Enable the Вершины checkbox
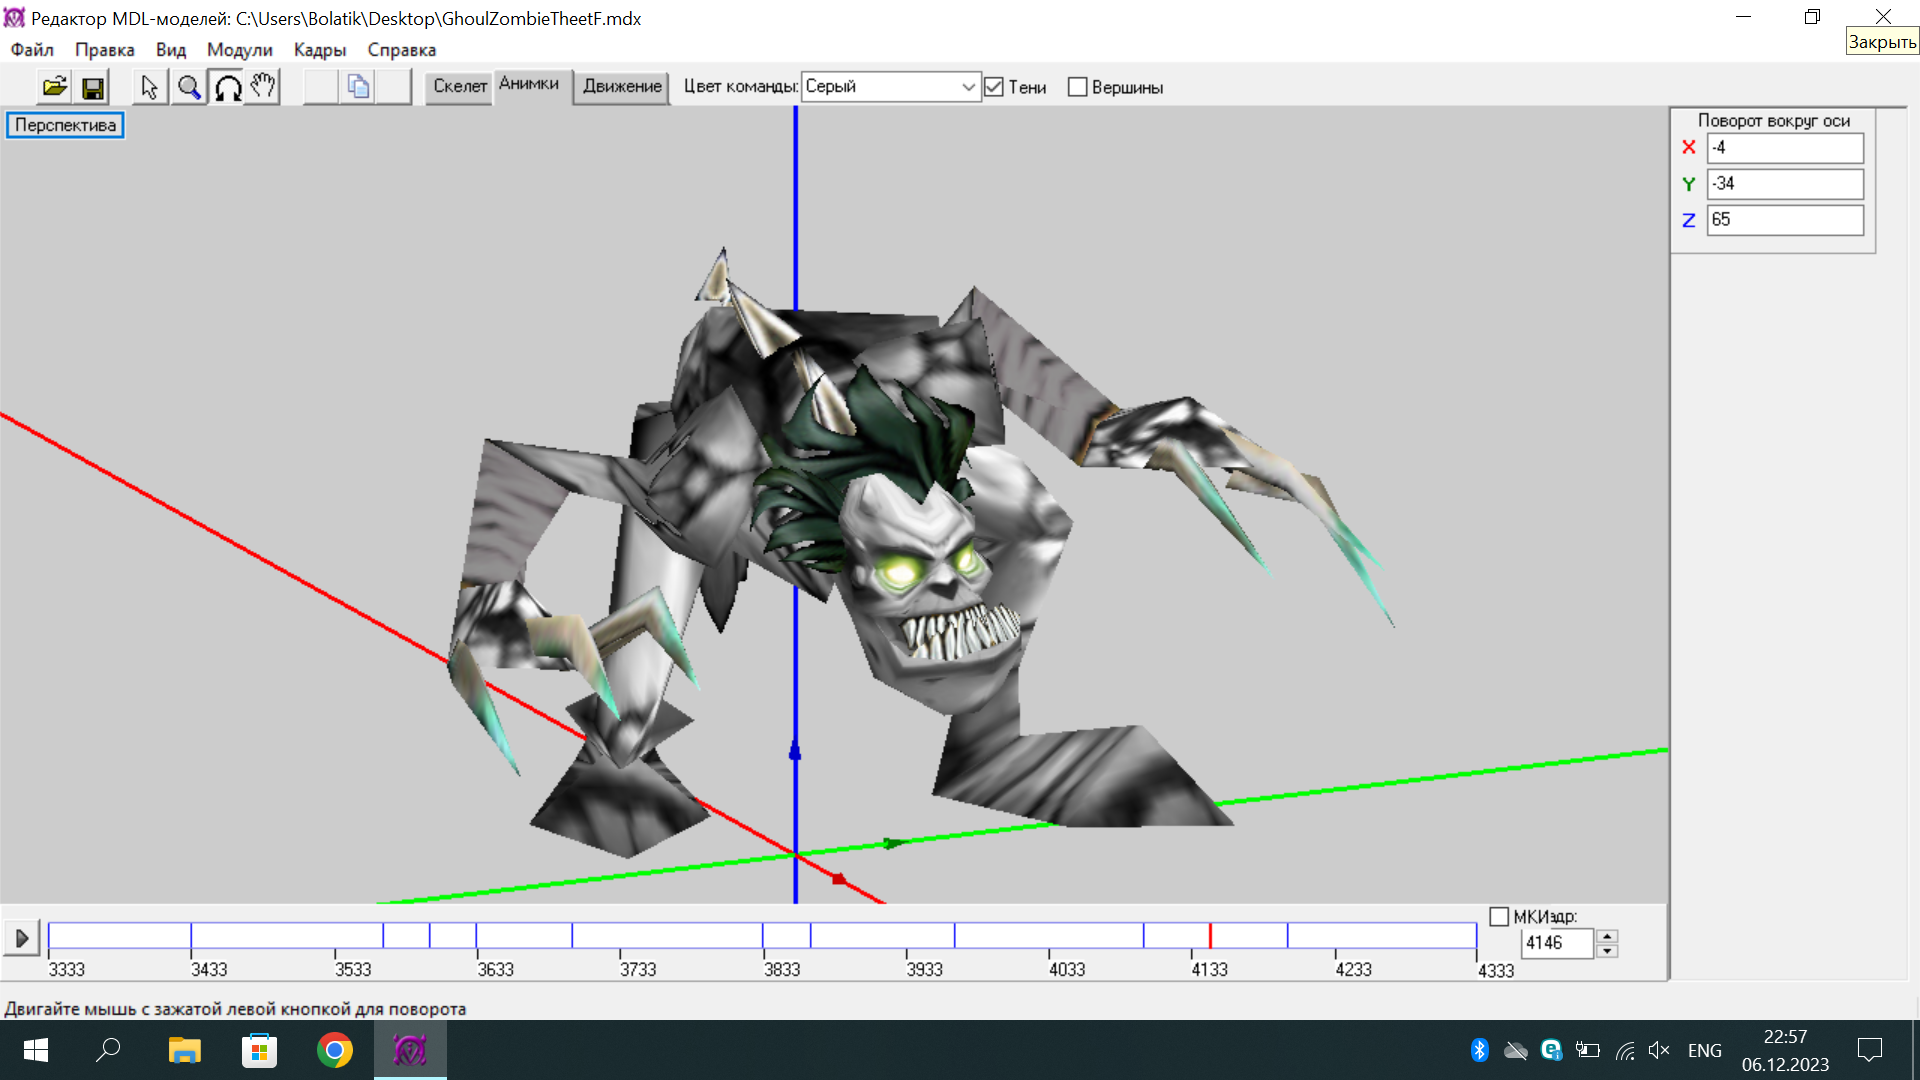Image resolution: width=1920 pixels, height=1080 pixels. click(x=1077, y=87)
